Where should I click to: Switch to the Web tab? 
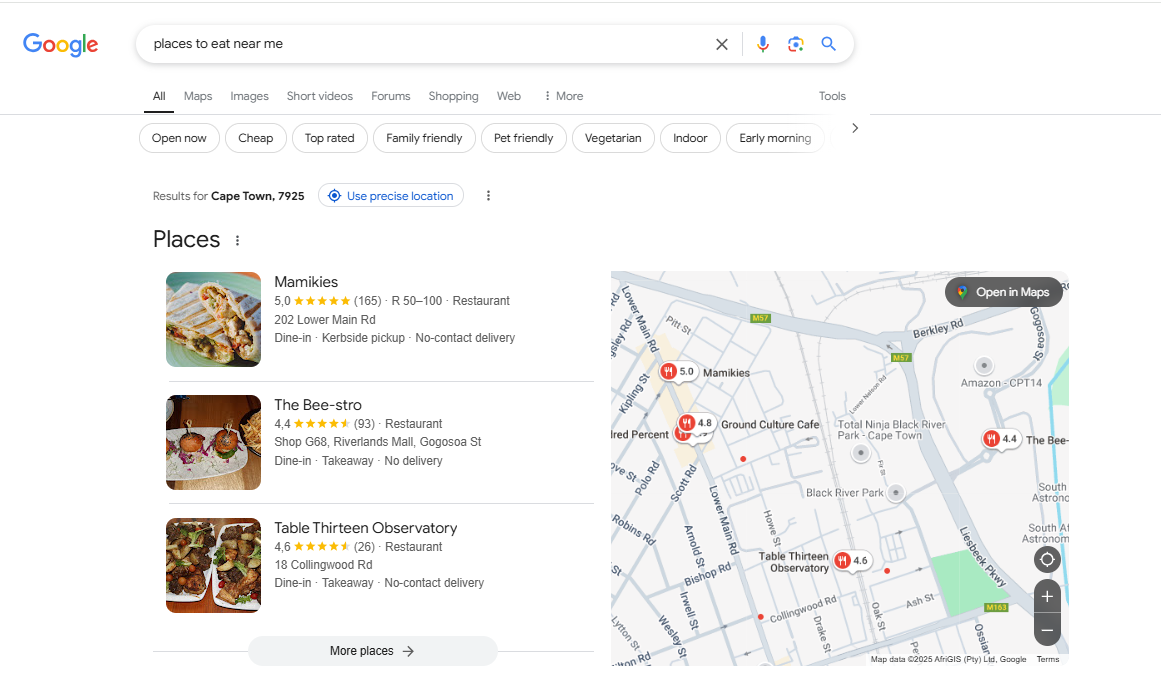(509, 96)
